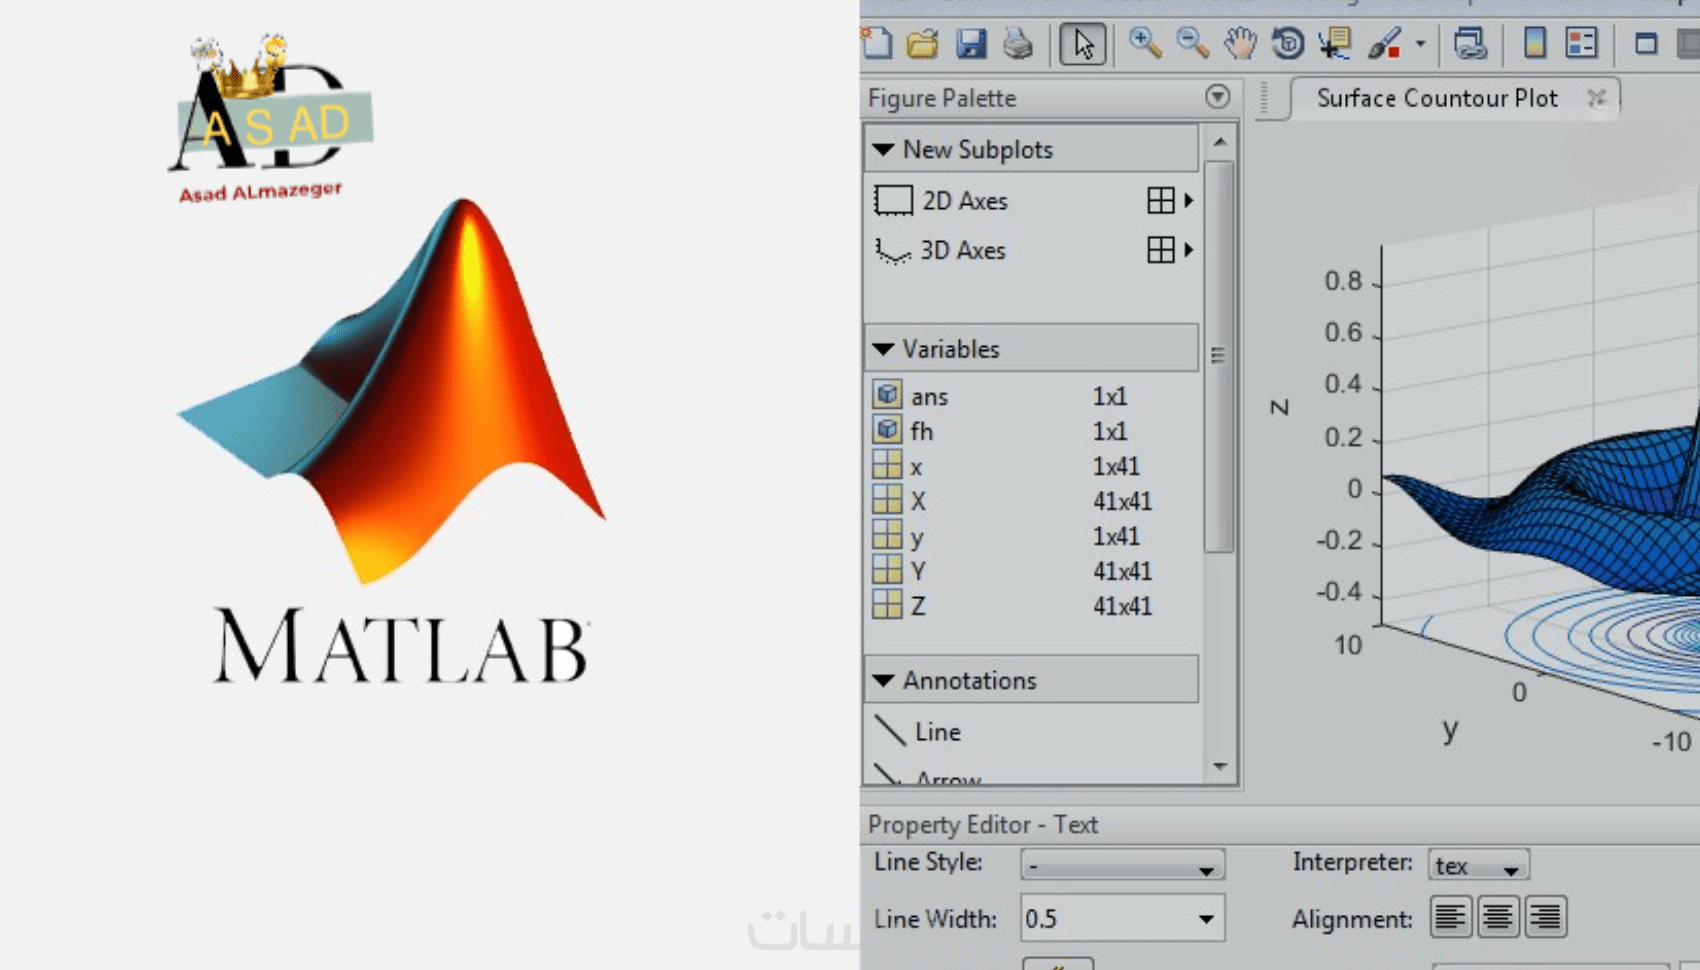Open the 2D Axes grid layout picker
The height and width of the screenshot is (970, 1700).
pyautogui.click(x=1160, y=200)
